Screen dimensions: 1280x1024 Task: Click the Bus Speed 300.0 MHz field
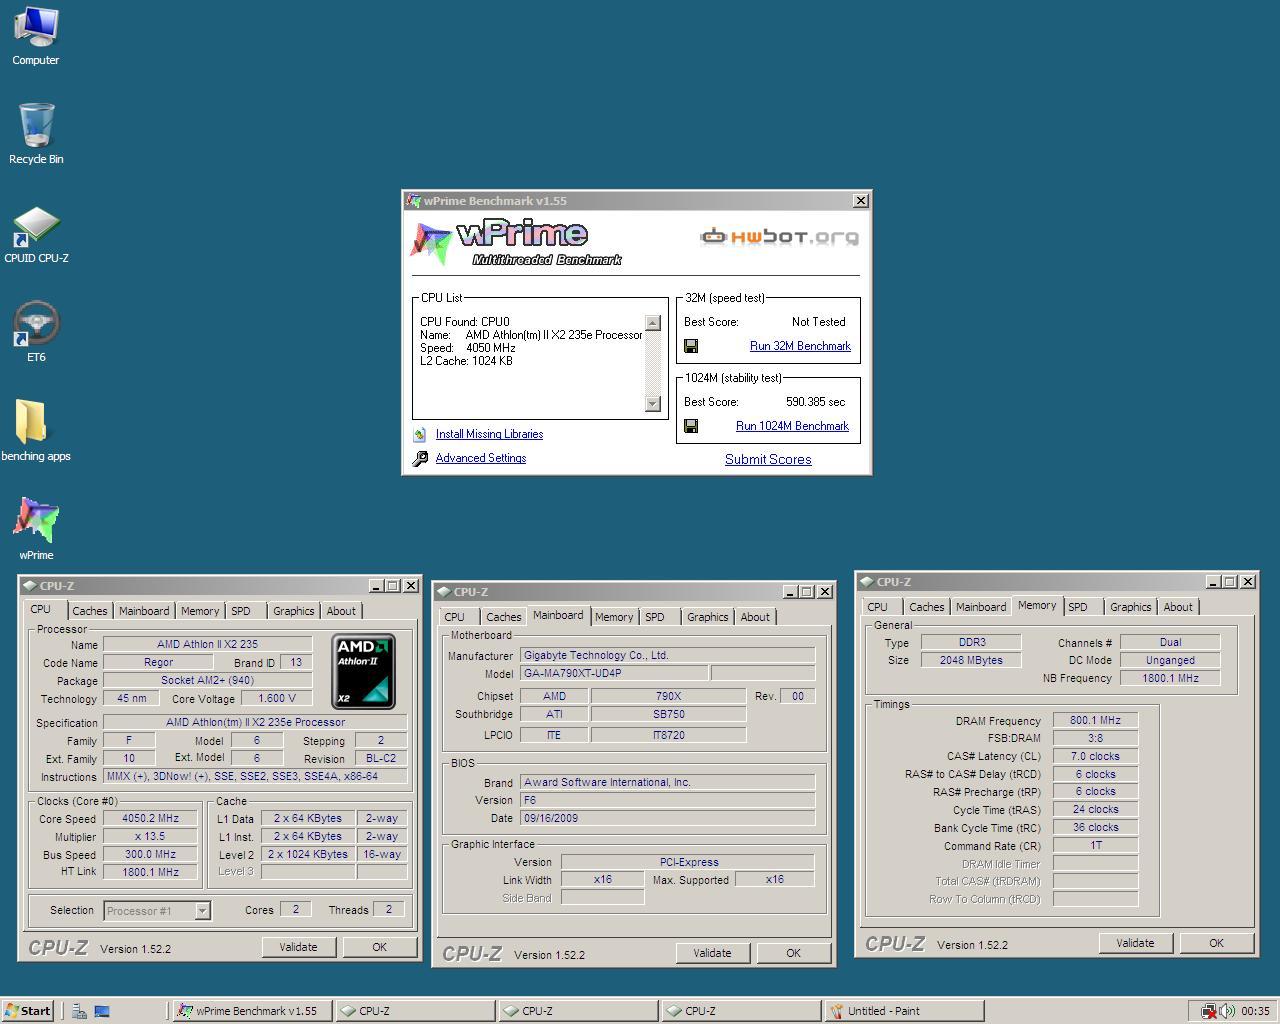point(151,854)
